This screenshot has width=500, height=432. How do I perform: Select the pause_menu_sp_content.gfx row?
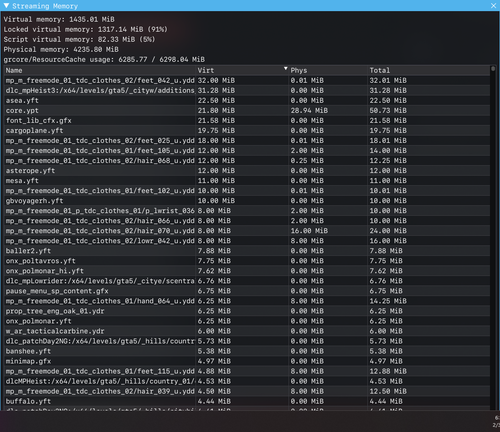pyautogui.click(x=247, y=291)
